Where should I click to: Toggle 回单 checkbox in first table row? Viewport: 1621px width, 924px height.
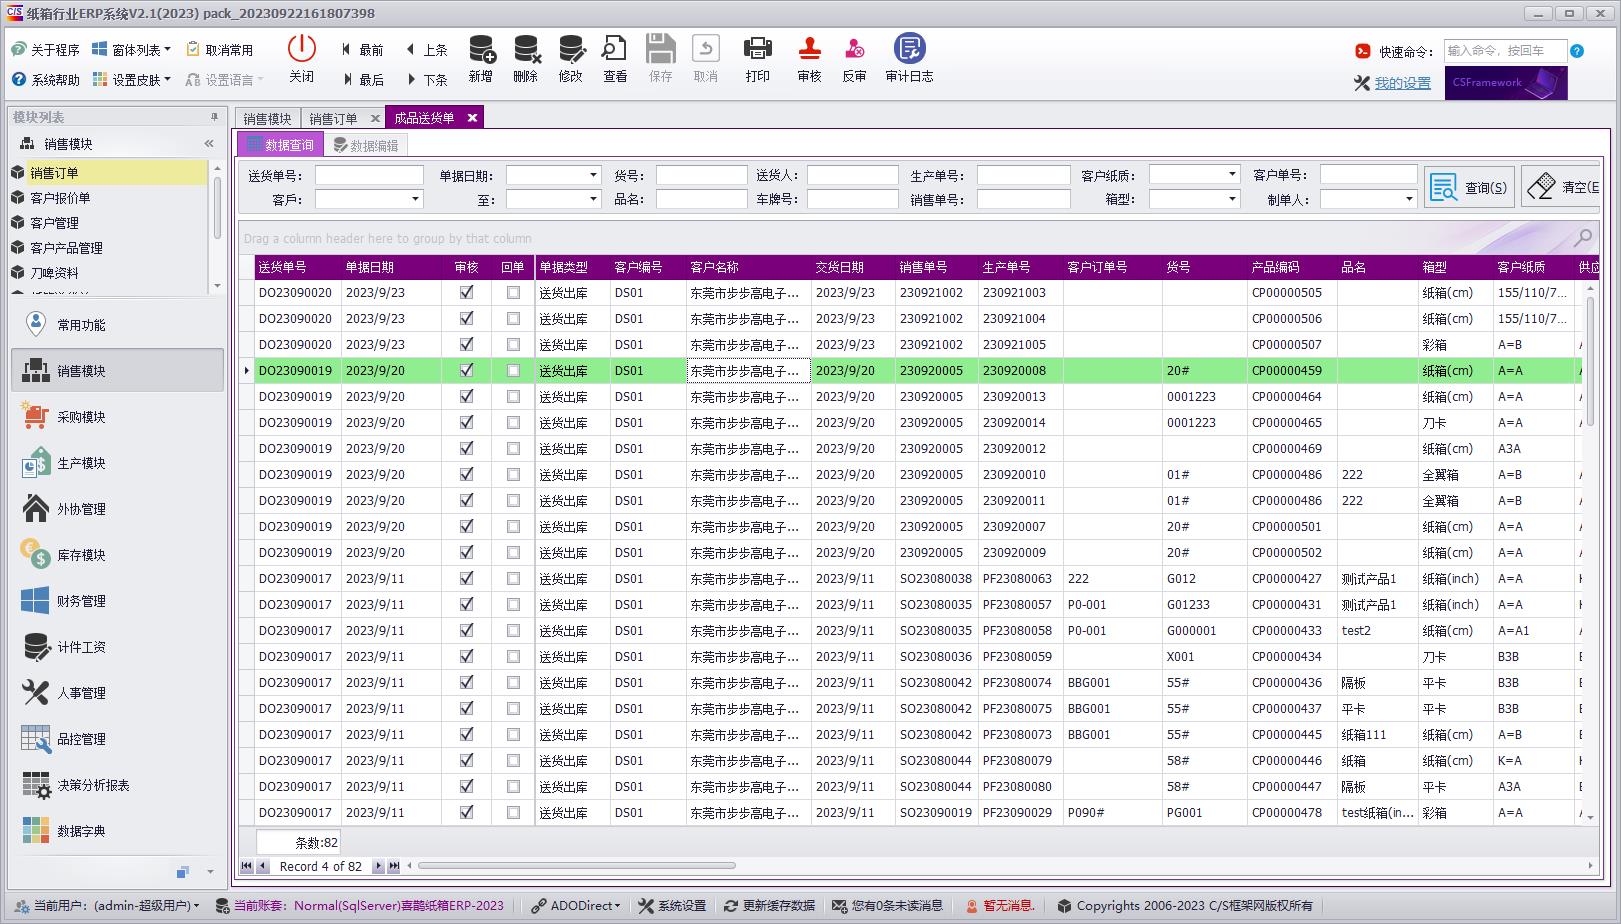pyautogui.click(x=513, y=293)
